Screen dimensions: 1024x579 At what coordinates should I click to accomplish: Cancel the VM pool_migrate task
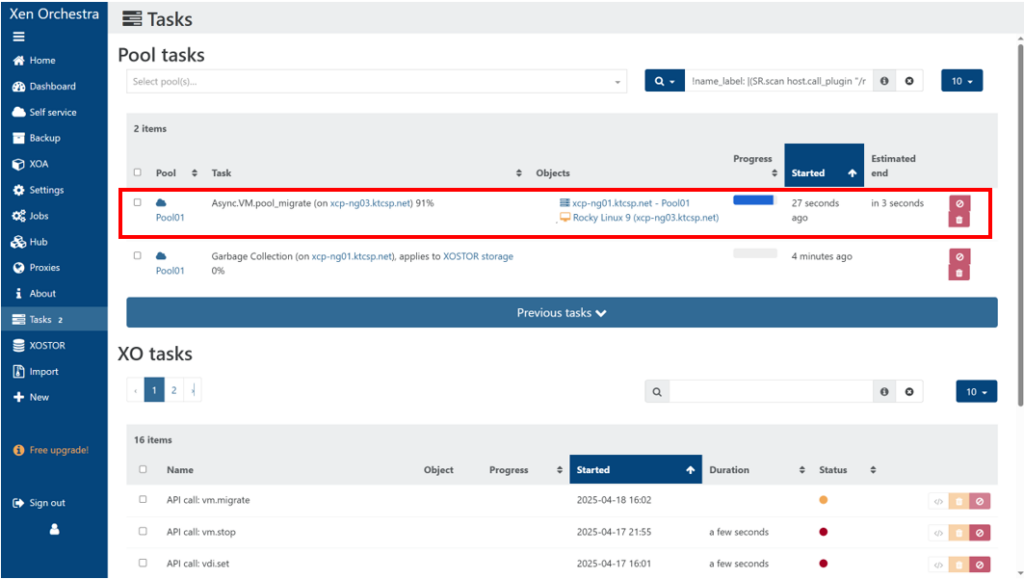959,203
